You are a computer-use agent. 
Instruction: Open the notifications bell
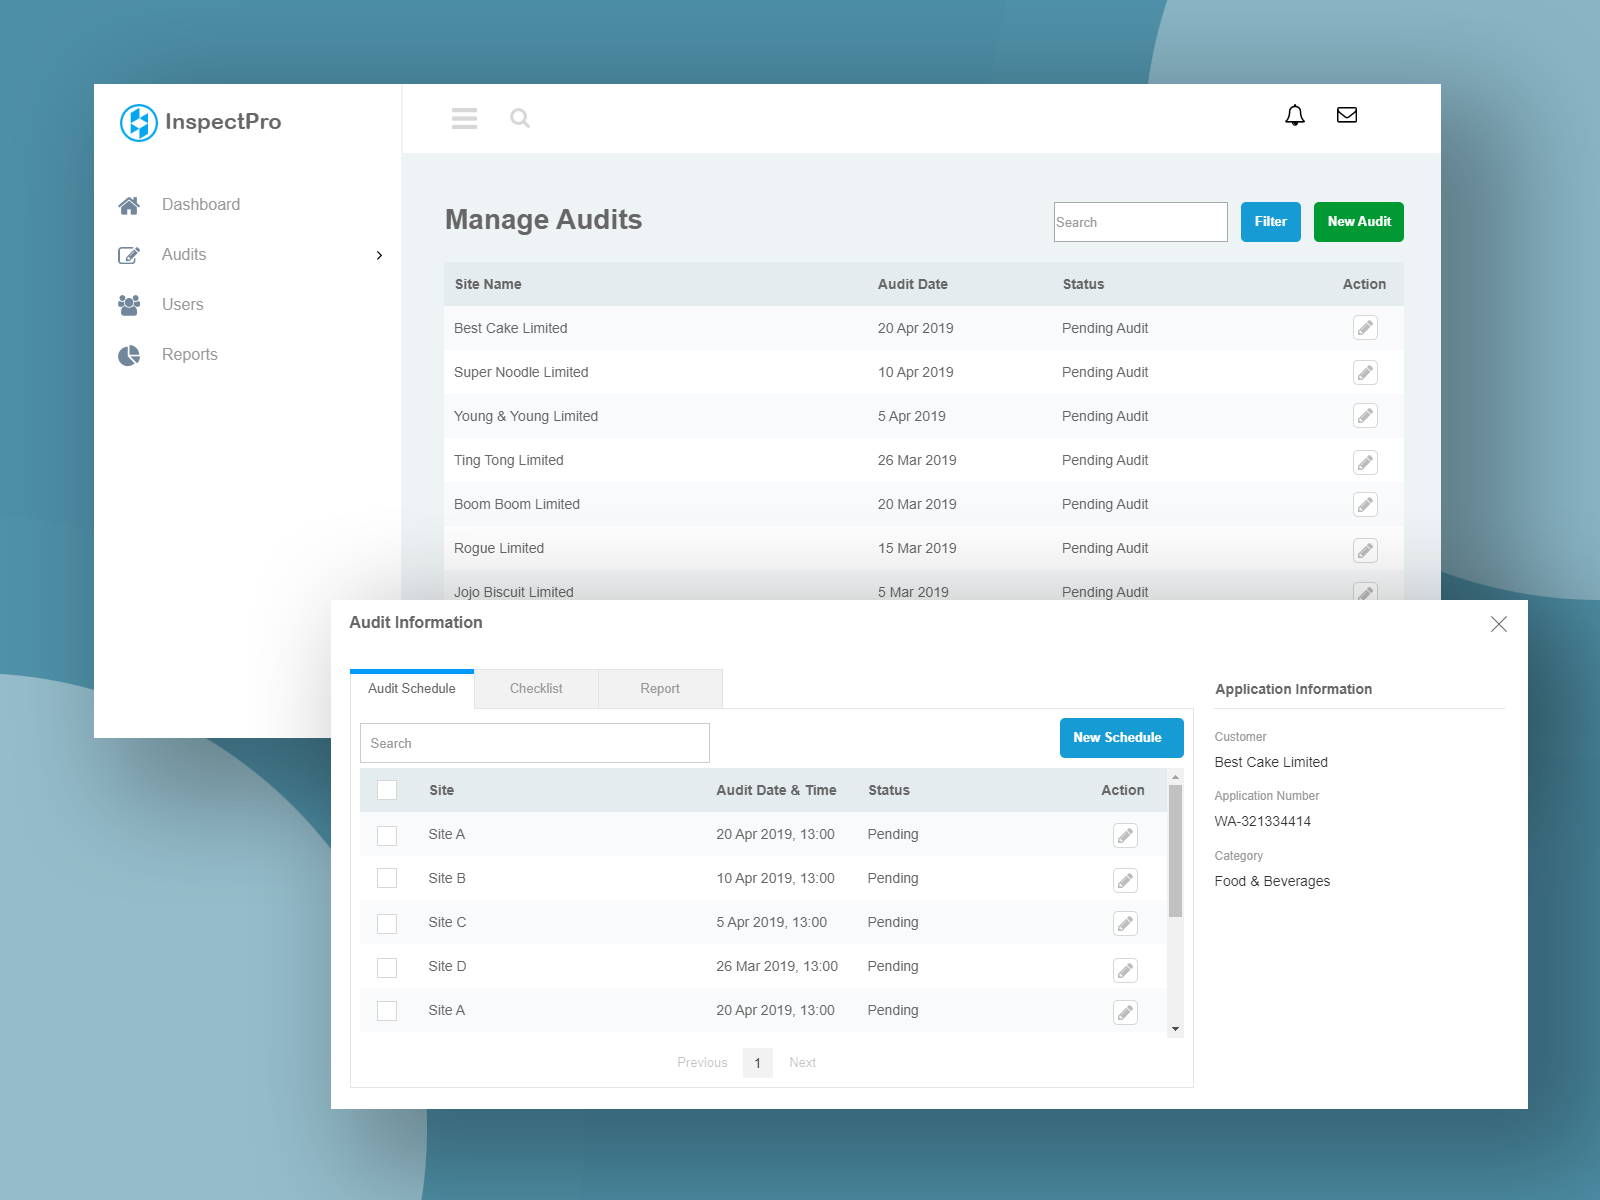pos(1295,115)
